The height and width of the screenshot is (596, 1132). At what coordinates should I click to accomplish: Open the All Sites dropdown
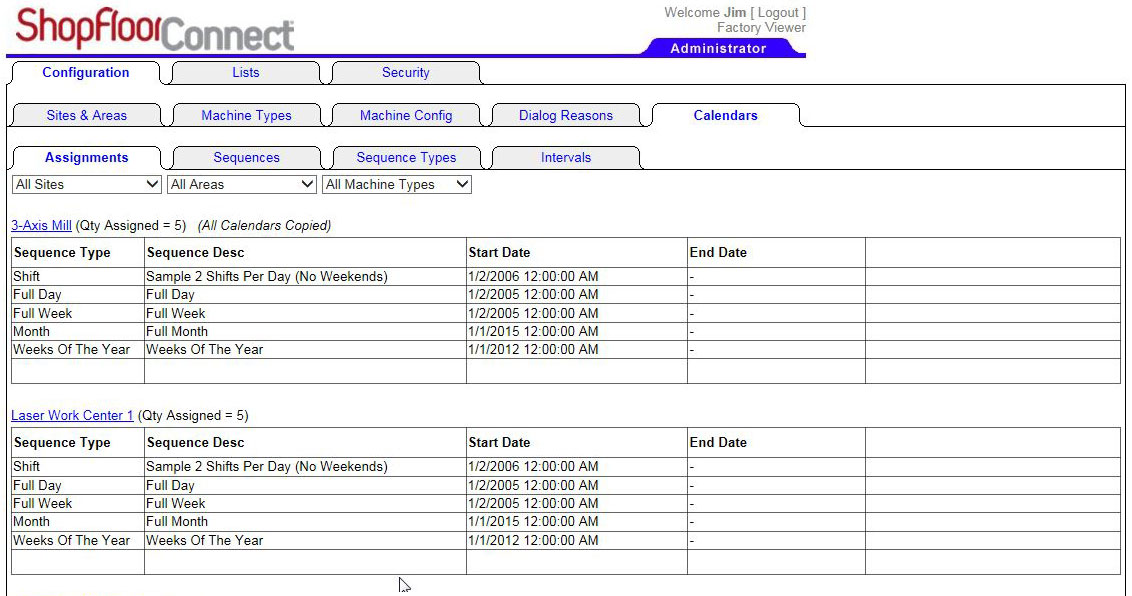[87, 185]
